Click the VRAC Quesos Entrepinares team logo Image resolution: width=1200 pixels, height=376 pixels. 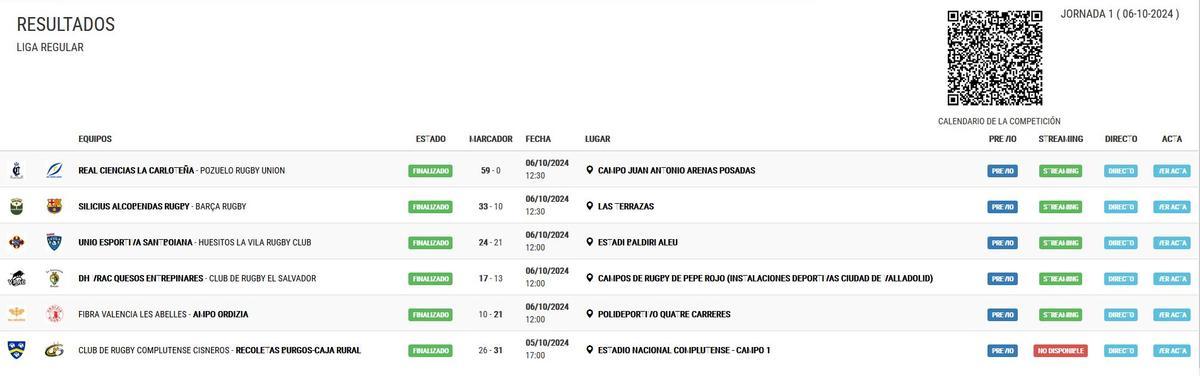coord(16,278)
